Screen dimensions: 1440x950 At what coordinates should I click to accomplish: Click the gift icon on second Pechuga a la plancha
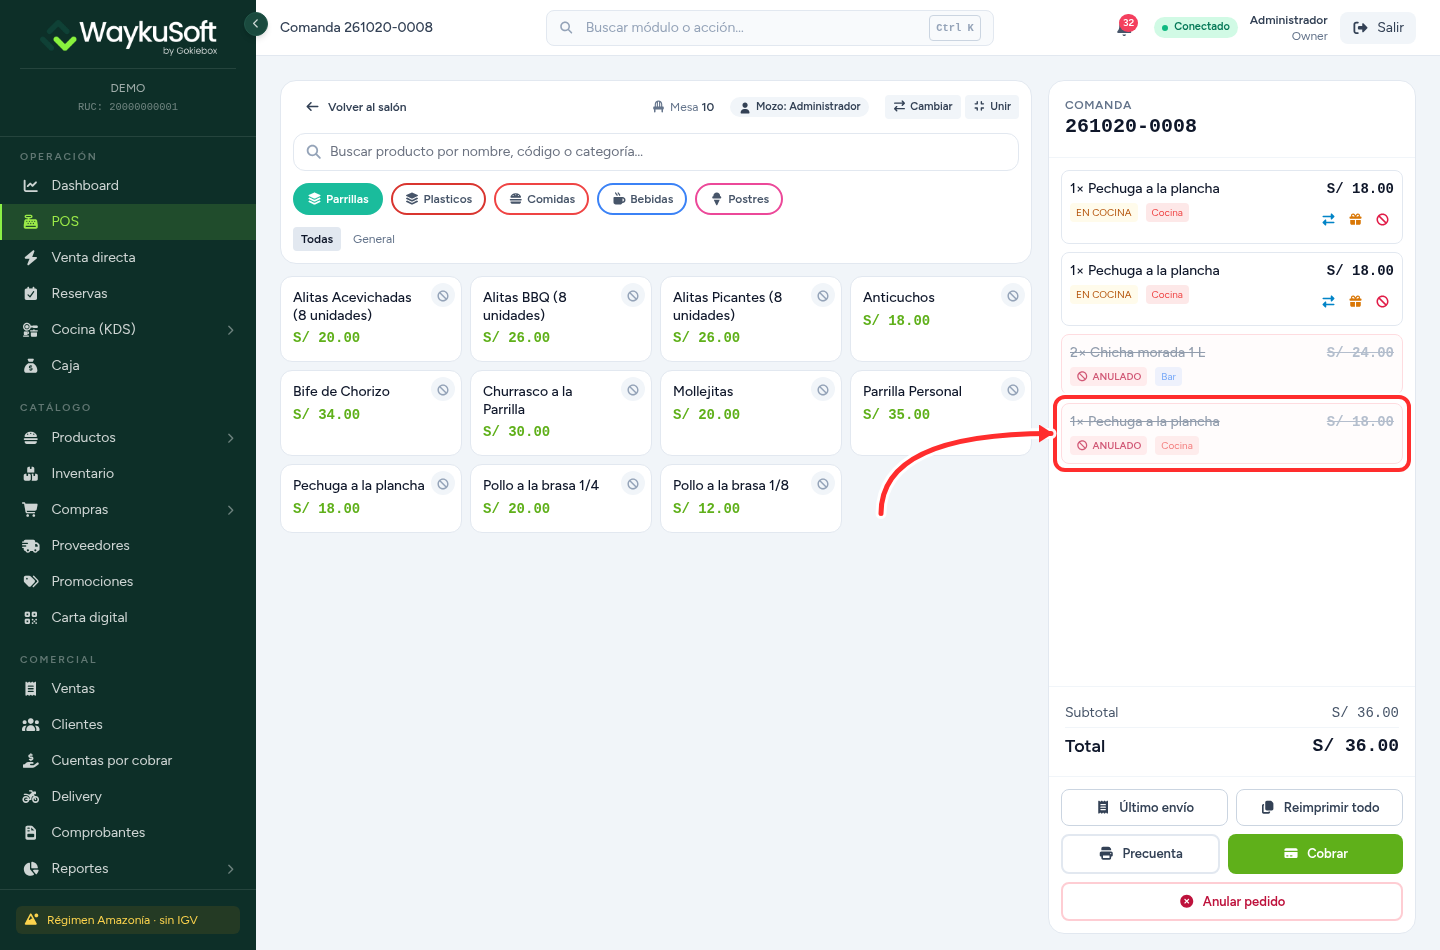1355,302
